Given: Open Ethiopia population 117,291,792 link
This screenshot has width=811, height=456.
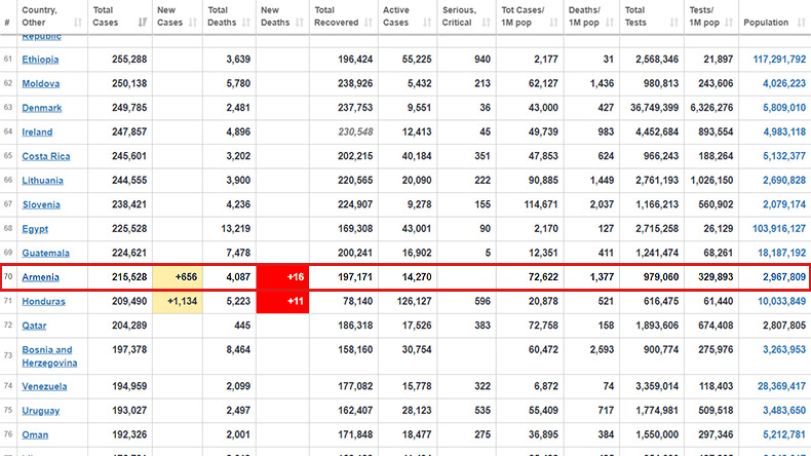Looking at the screenshot, I should [779, 59].
